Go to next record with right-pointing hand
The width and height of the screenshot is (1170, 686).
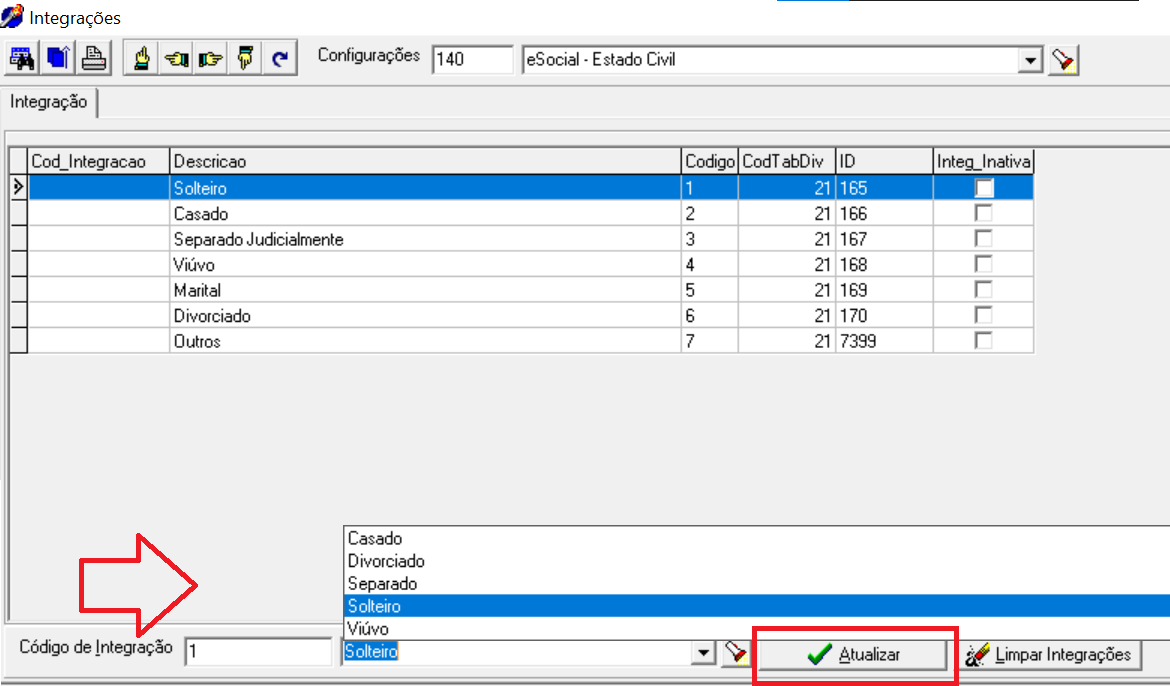tap(211, 59)
